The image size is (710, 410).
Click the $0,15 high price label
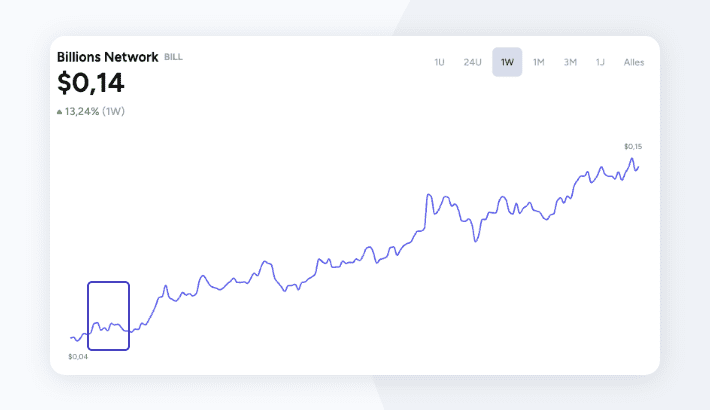633,146
